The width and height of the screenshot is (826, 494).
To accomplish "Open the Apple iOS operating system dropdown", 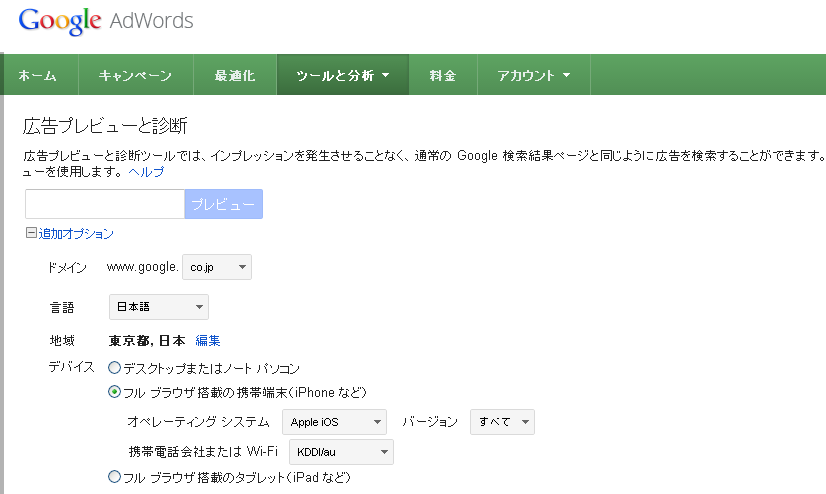I will [335, 422].
